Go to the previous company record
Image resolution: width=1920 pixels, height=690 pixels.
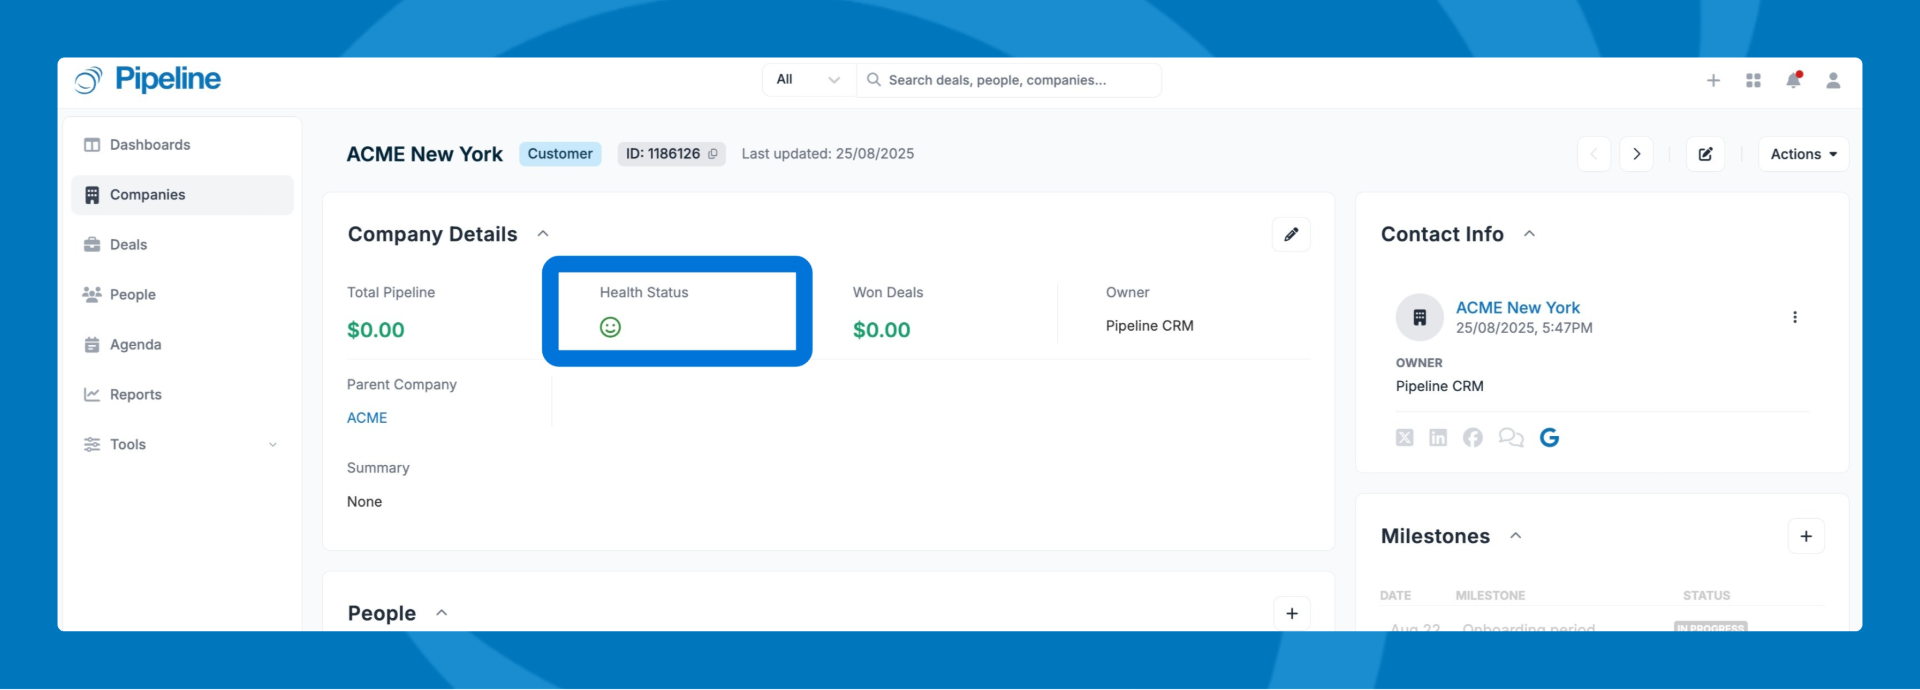click(1594, 154)
